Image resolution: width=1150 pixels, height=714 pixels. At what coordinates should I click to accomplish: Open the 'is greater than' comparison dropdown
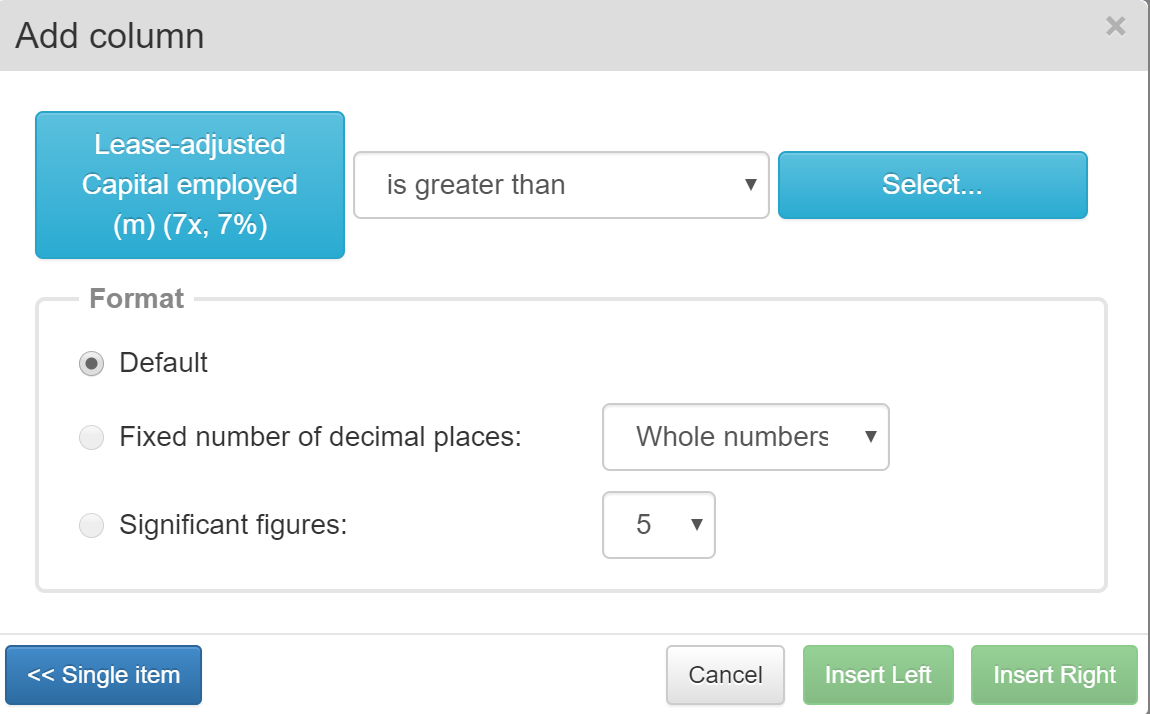(561, 185)
